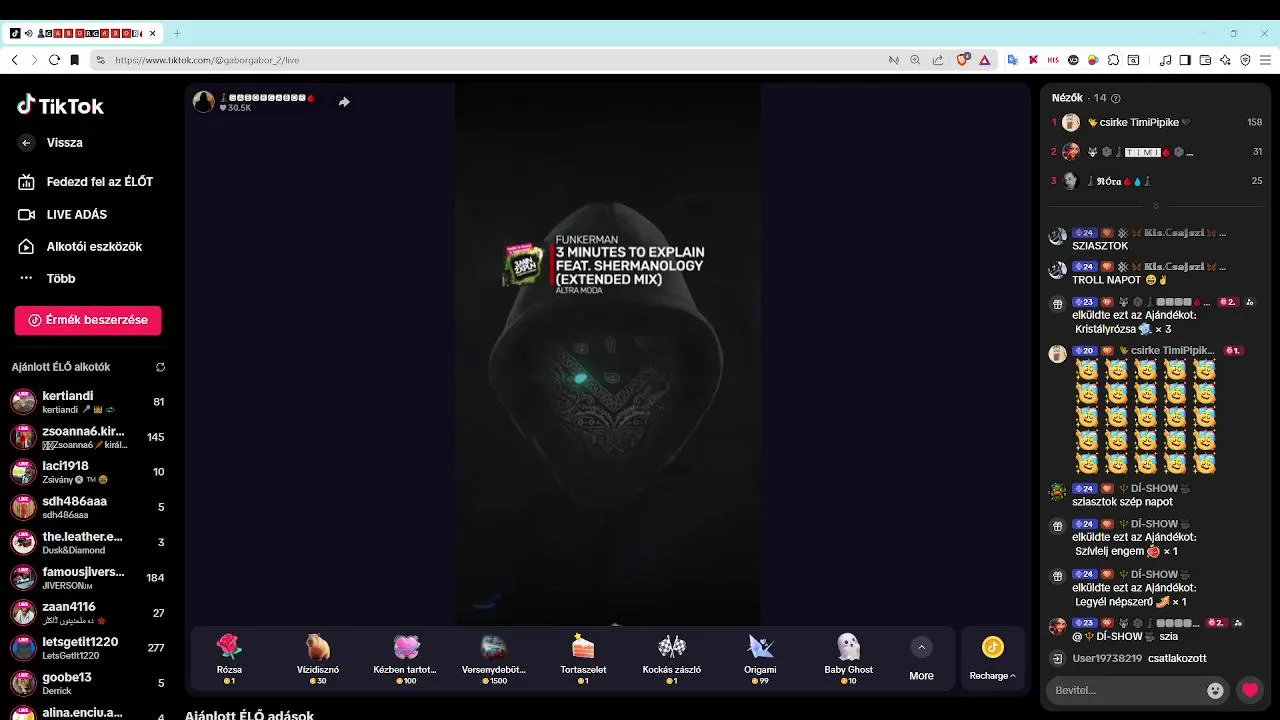Open the extensions puzzle icon
1280x720 pixels.
click(x=1113, y=60)
